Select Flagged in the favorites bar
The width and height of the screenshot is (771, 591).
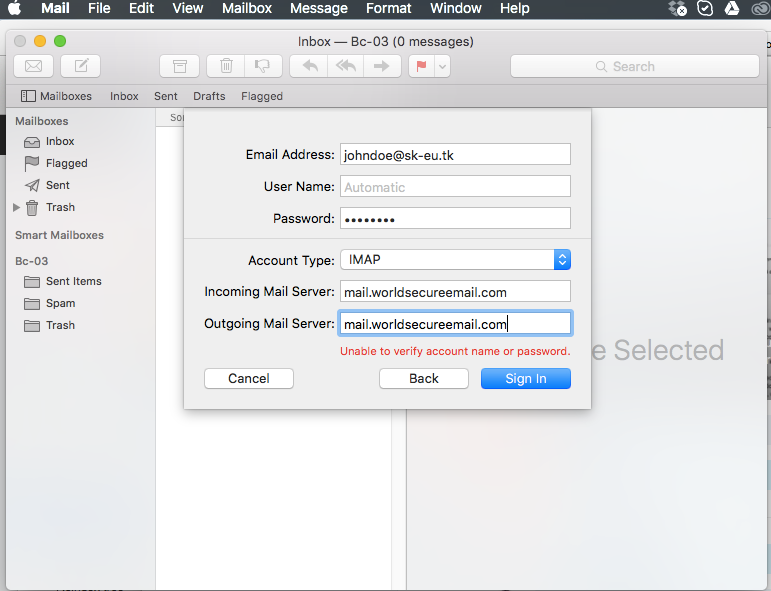point(262,96)
